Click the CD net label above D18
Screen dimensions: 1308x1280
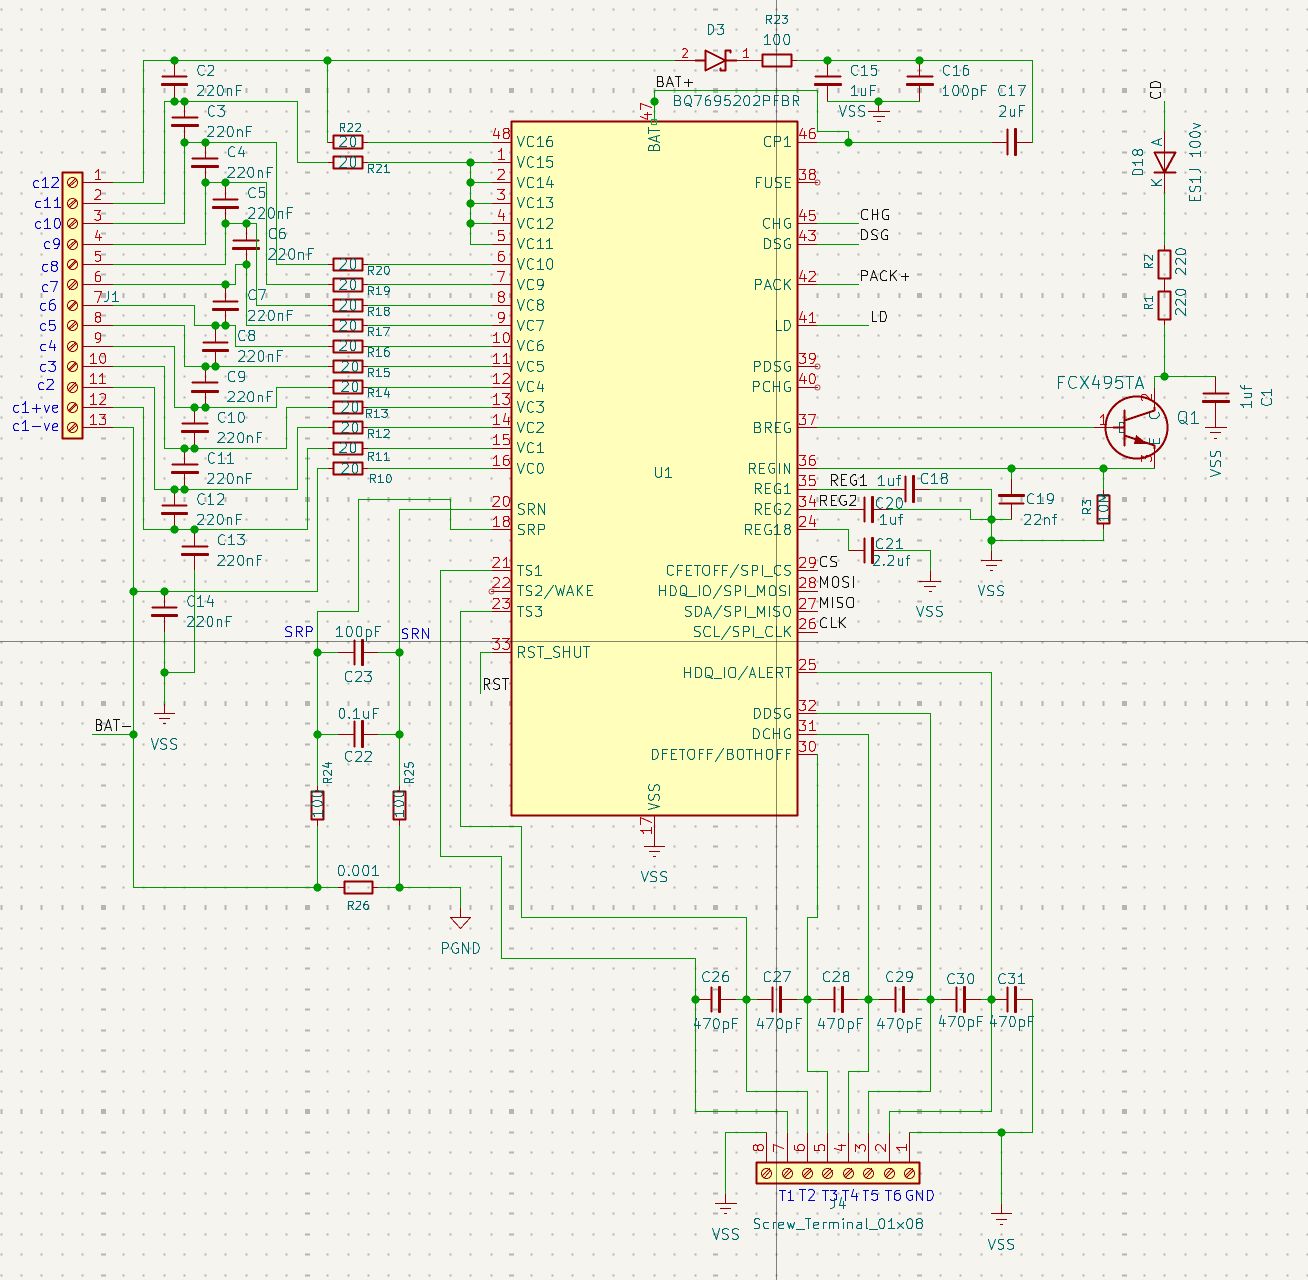(1157, 90)
